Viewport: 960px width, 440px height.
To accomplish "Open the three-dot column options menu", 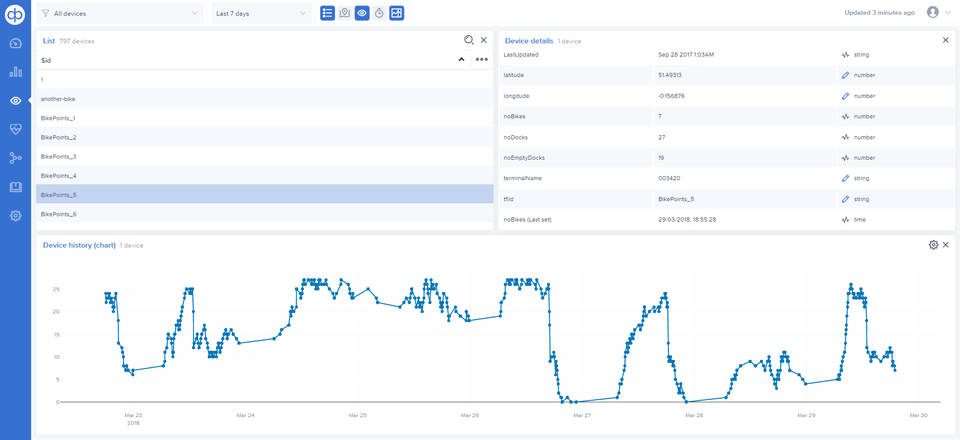I will (x=481, y=60).
